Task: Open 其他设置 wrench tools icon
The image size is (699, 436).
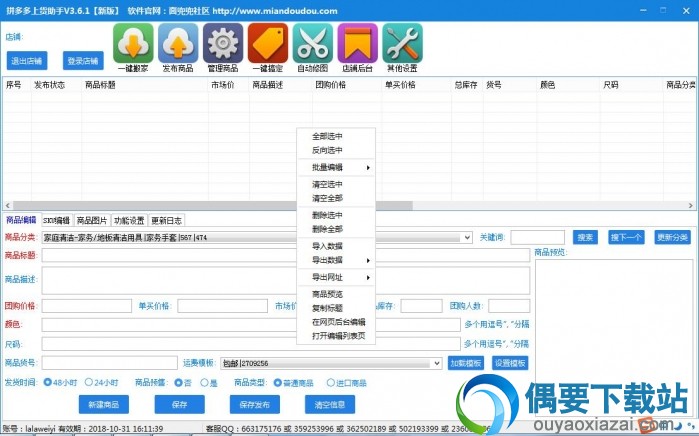Action: click(403, 43)
